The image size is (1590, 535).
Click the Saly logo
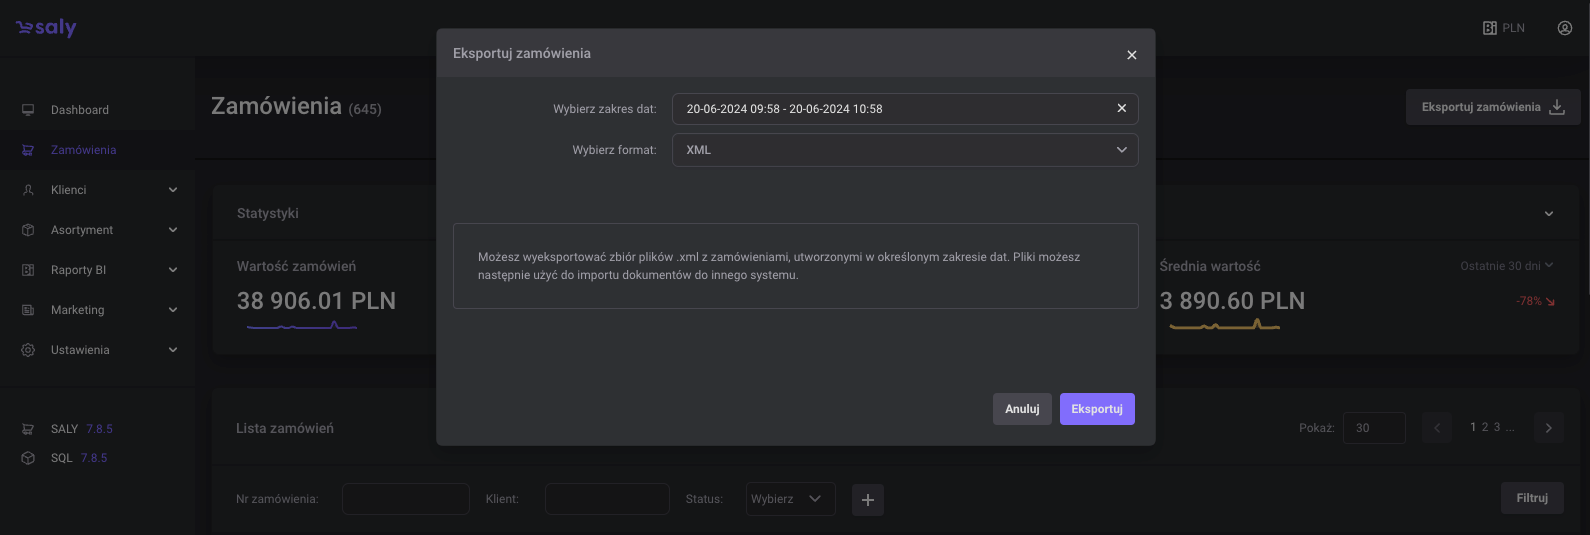[46, 28]
